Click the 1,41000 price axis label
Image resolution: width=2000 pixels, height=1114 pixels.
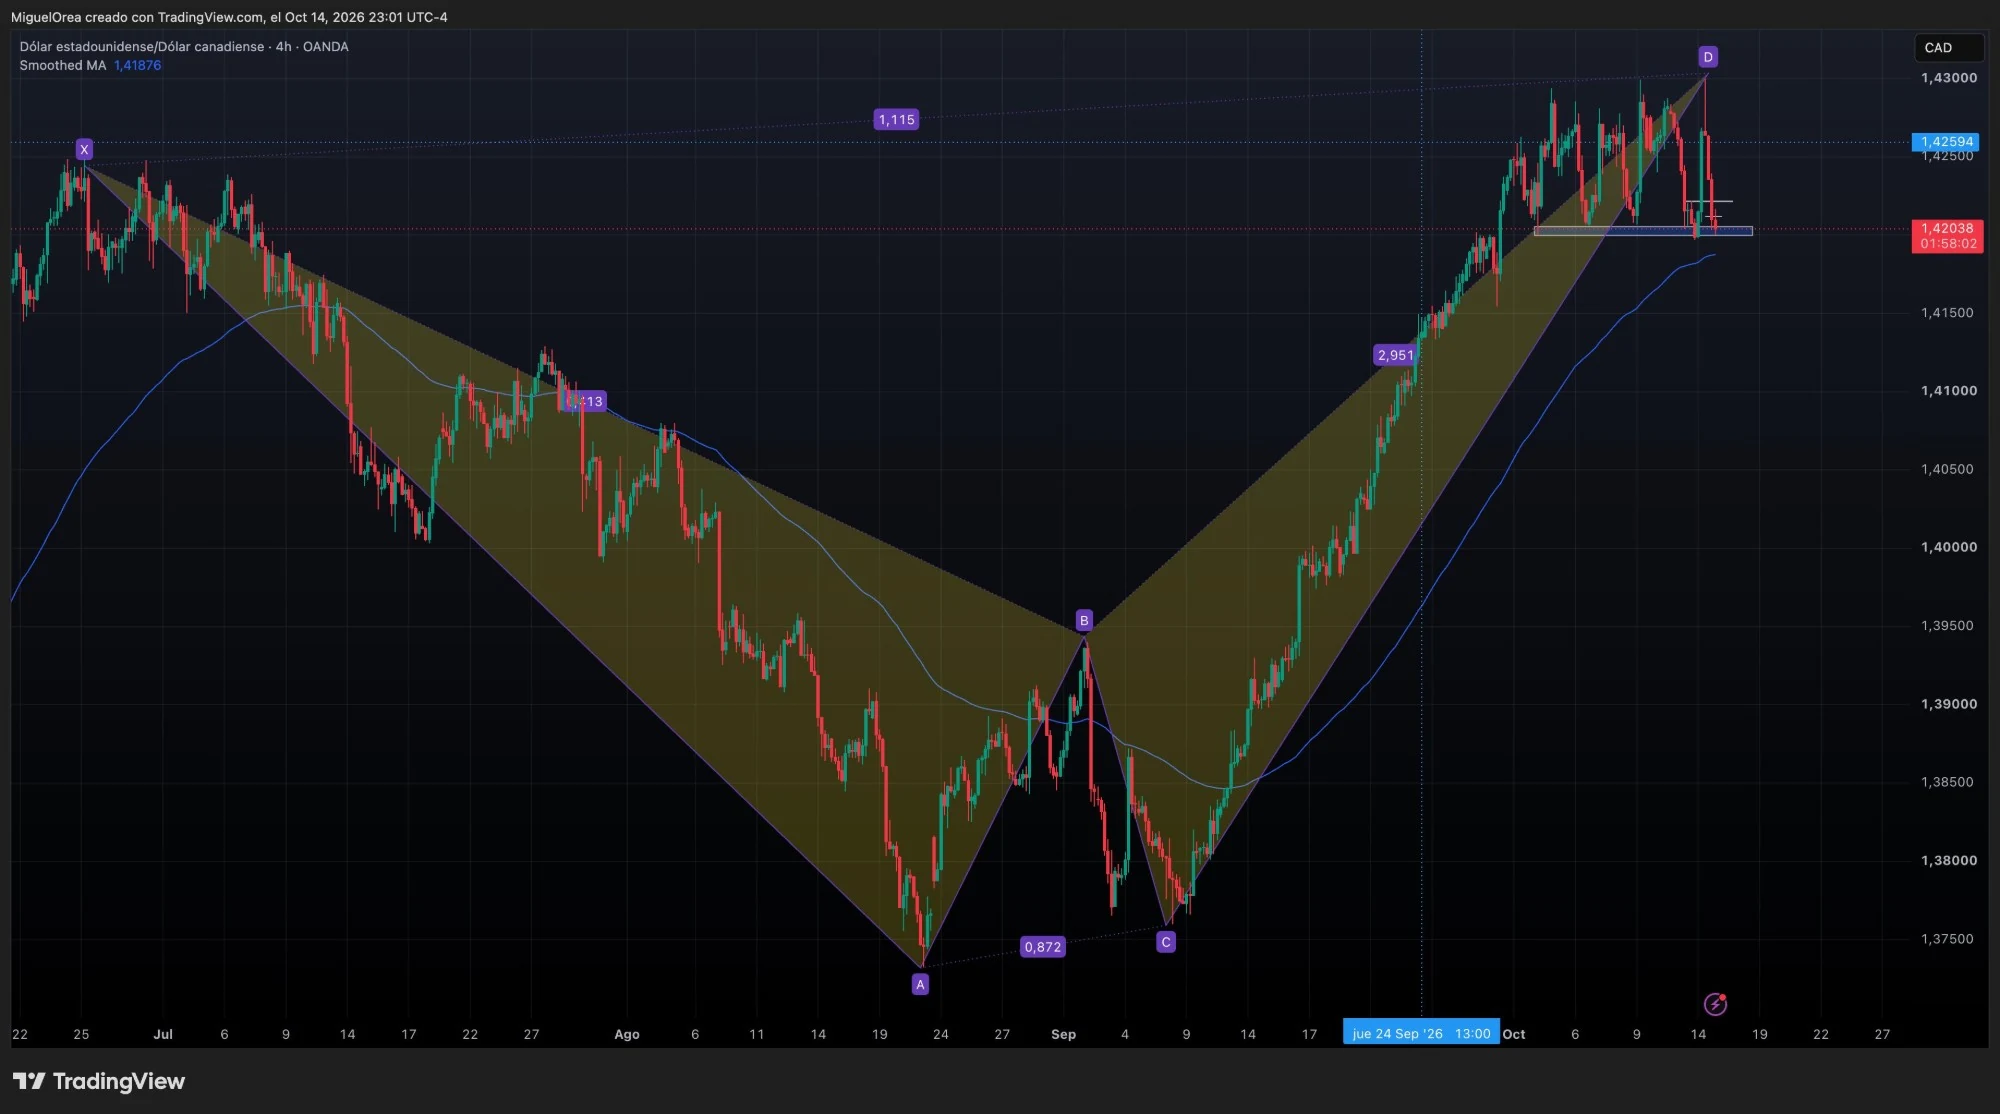click(1948, 391)
